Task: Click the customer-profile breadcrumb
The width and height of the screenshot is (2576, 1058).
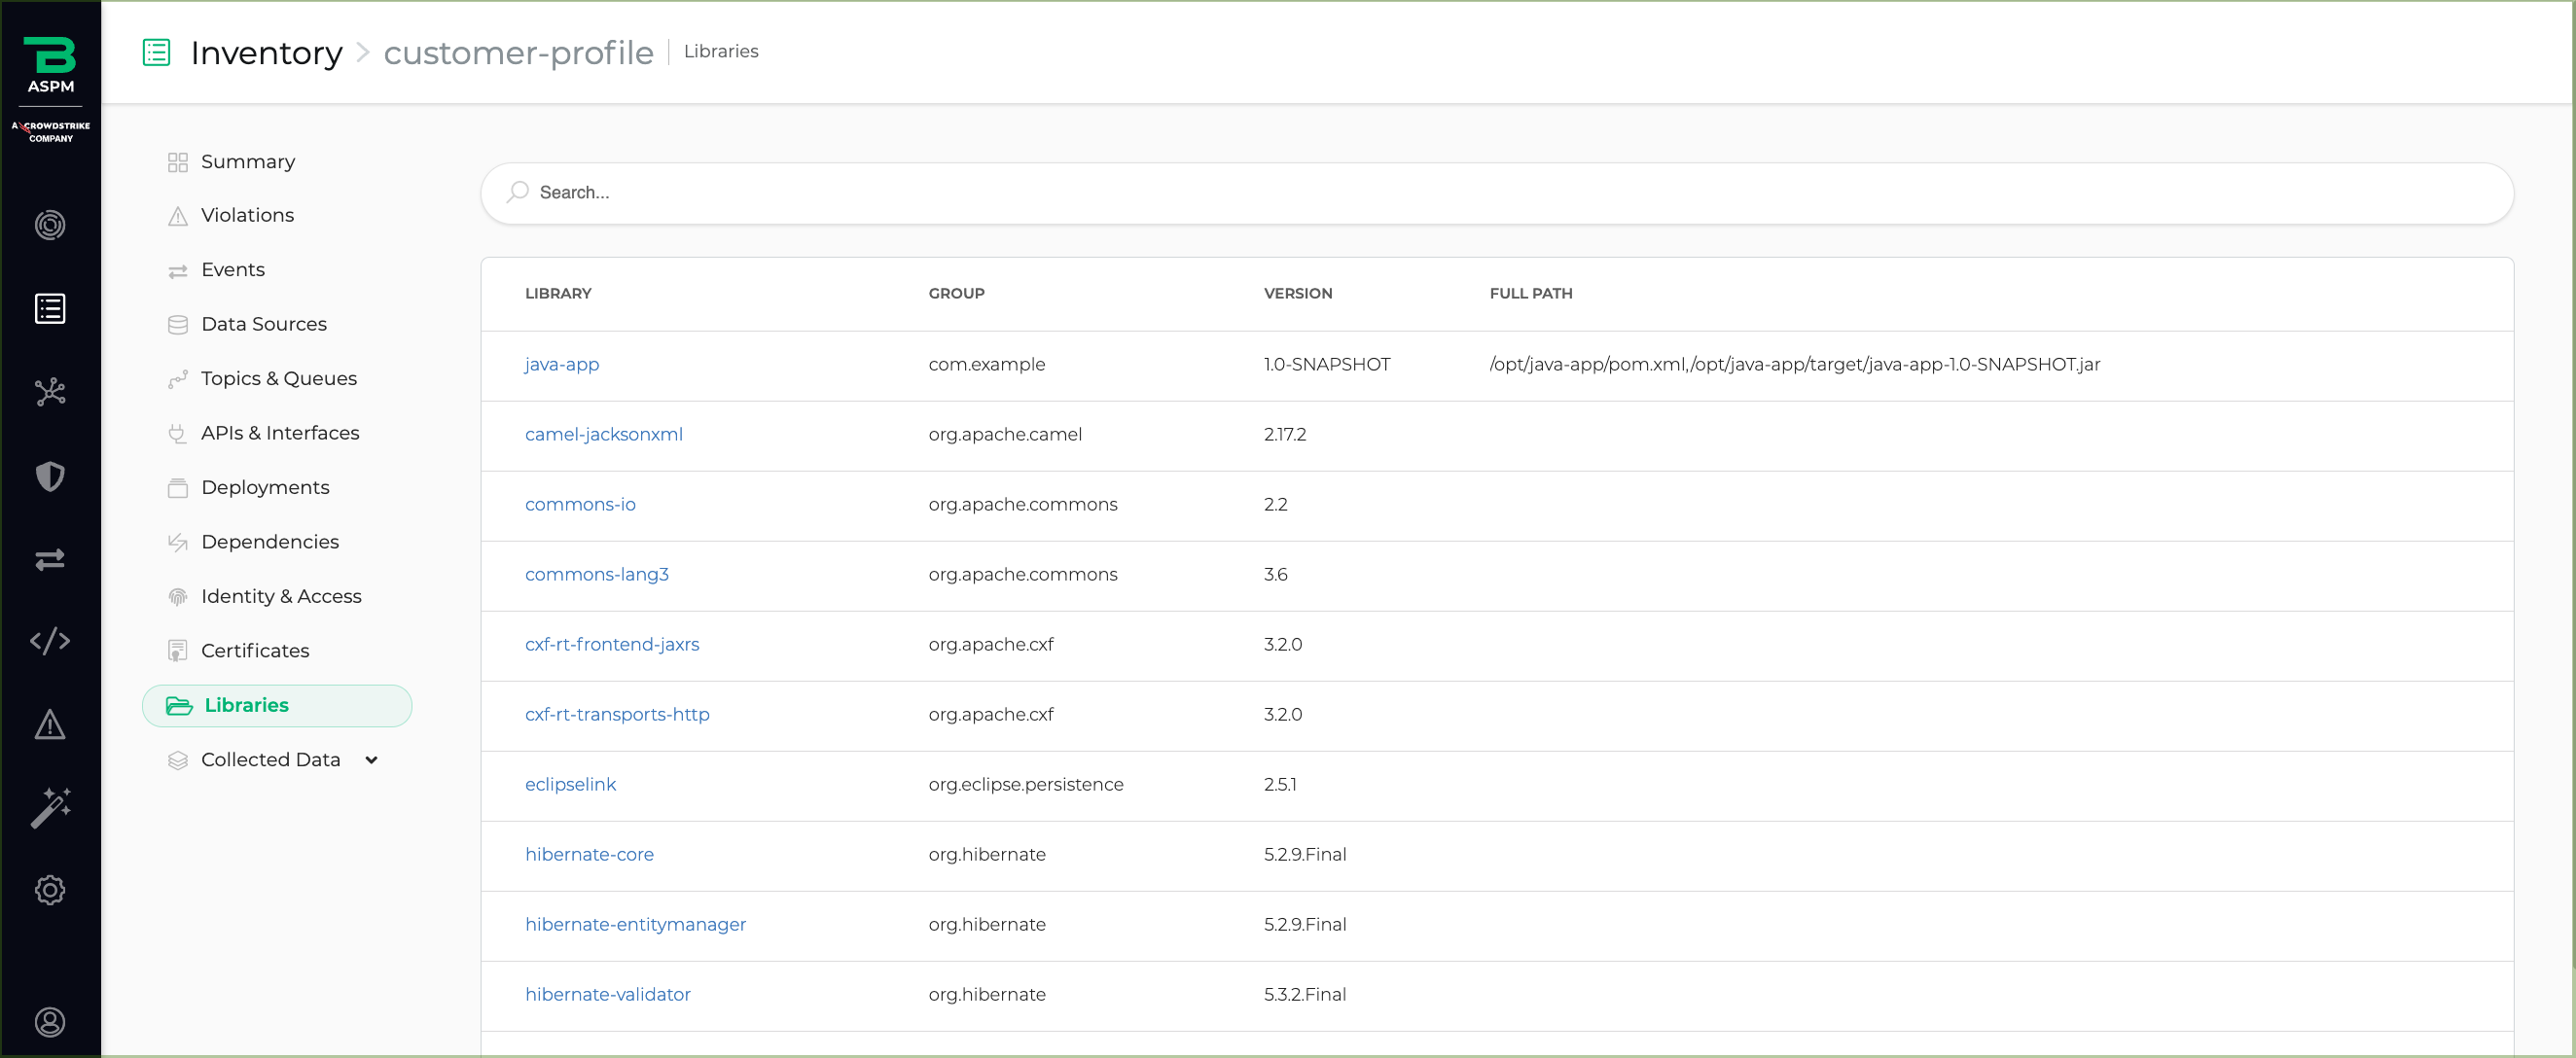Action: click(518, 52)
